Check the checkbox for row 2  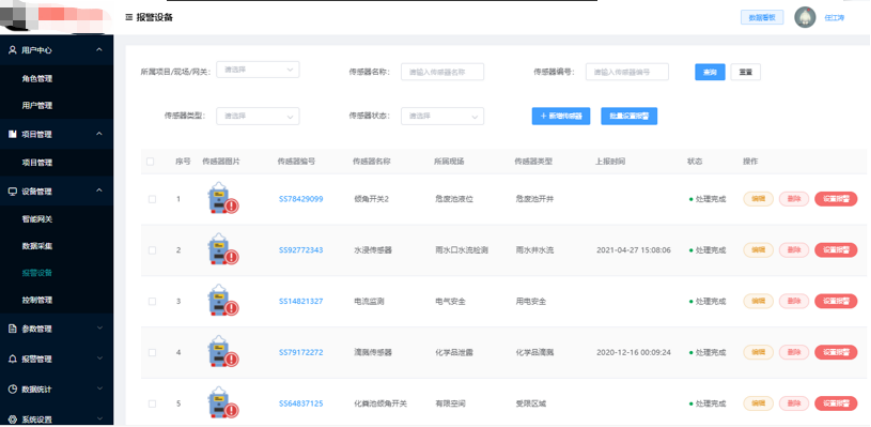[152, 250]
